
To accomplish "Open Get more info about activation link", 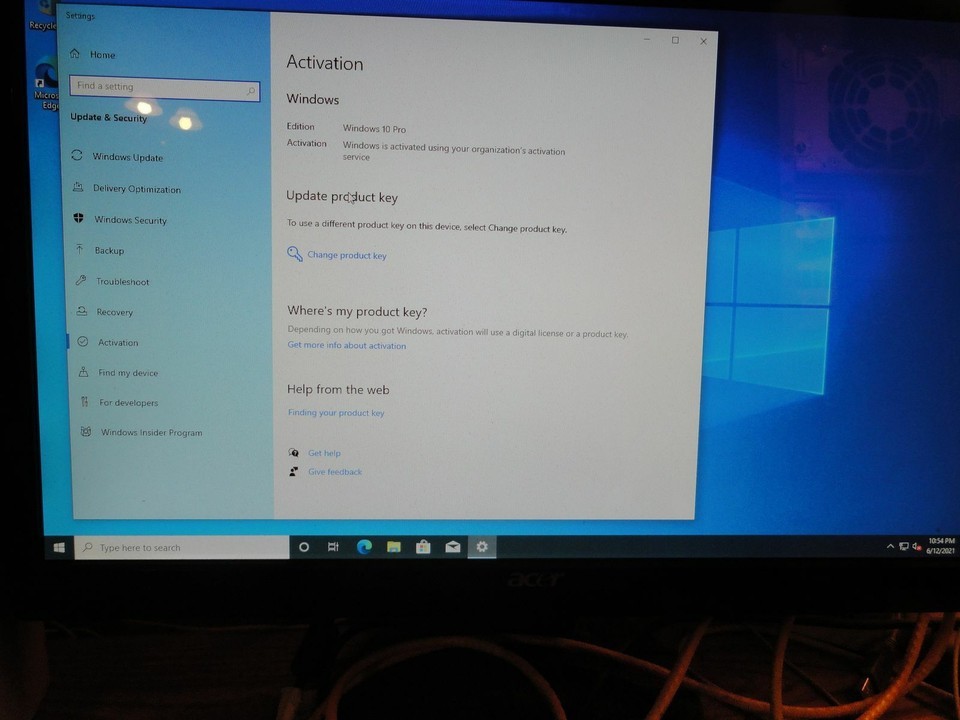I will point(346,346).
